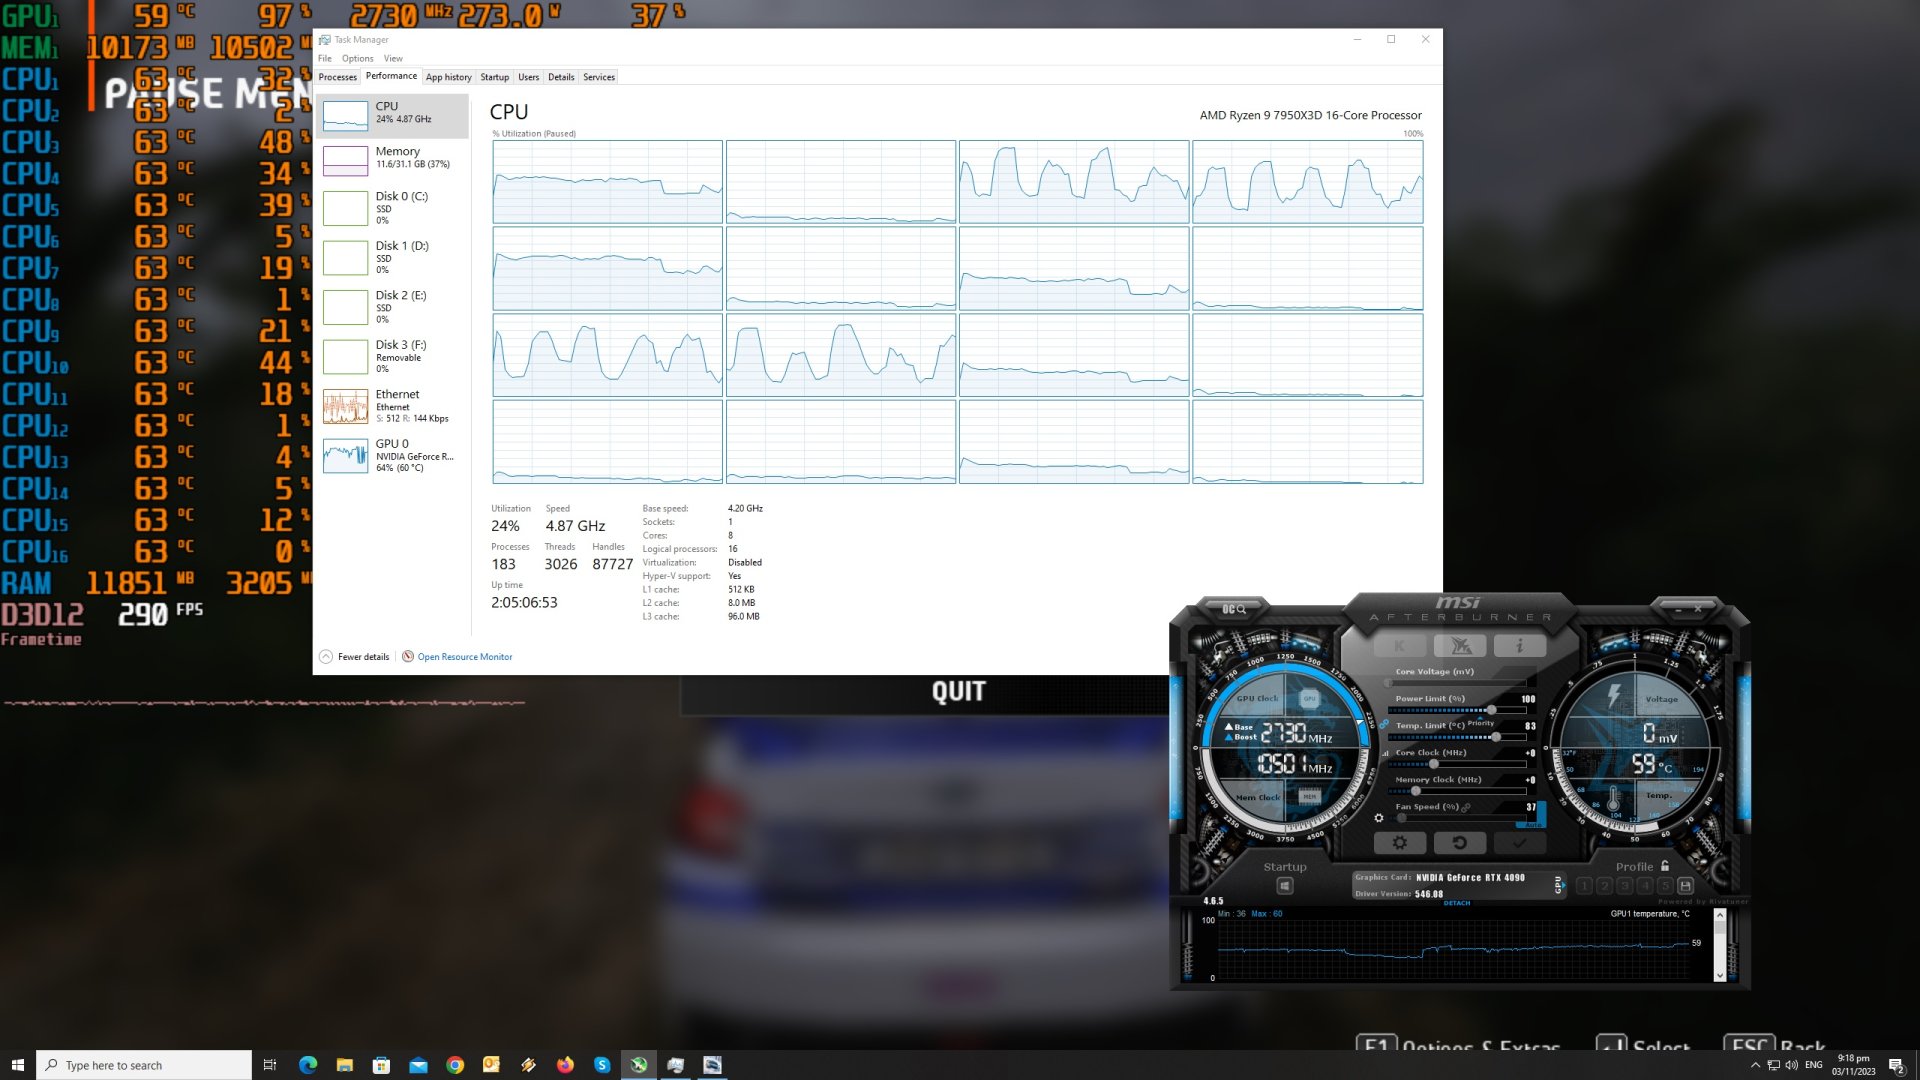Click Detach under the graphics card info
Image resolution: width=1920 pixels, height=1080 pixels.
[x=1457, y=903]
